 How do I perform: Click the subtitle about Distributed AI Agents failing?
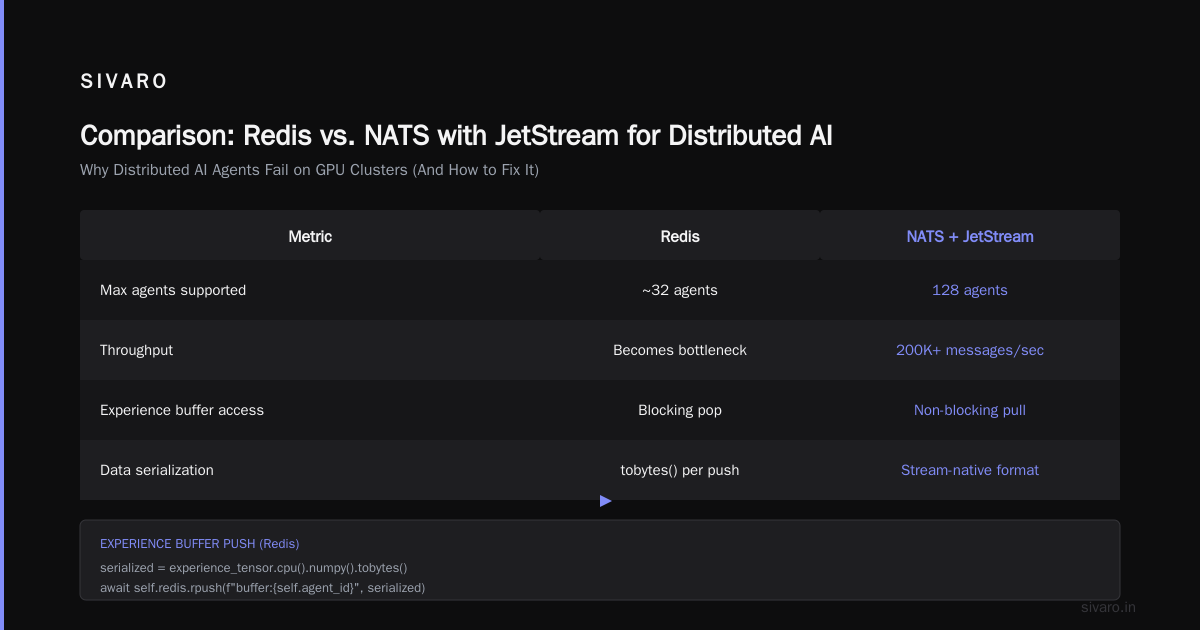coord(309,170)
